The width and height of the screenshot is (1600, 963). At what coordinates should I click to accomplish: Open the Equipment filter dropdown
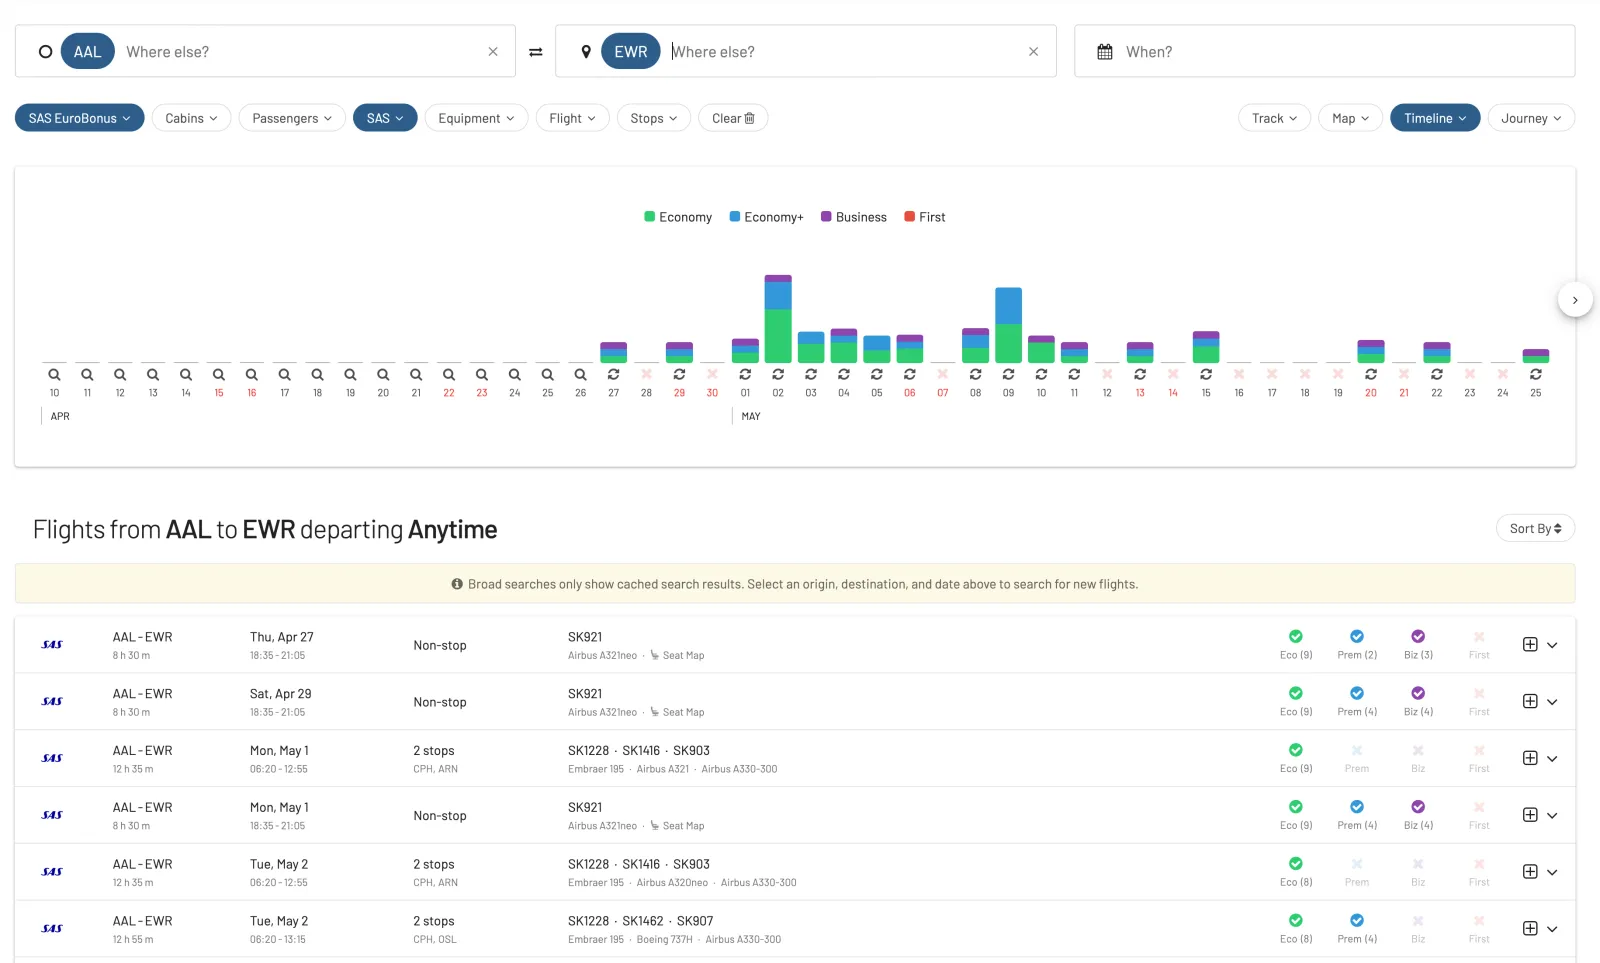pos(476,118)
